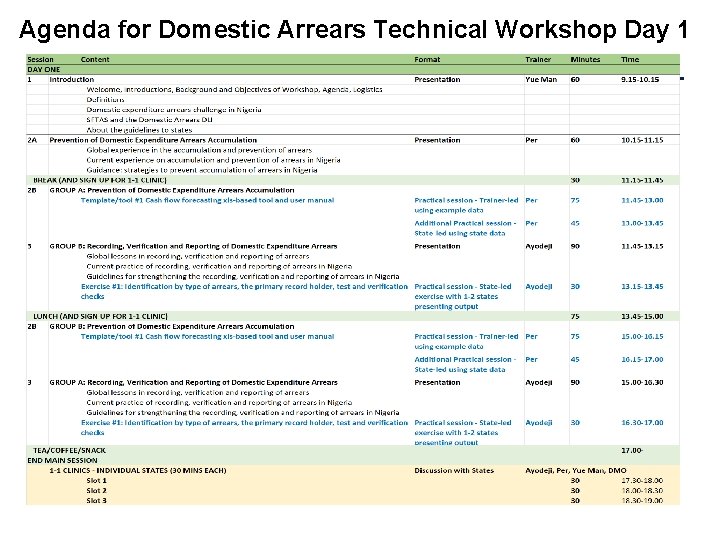
Task: Select the 18.00-18.30 time for Slot 2
Action: coord(642,491)
